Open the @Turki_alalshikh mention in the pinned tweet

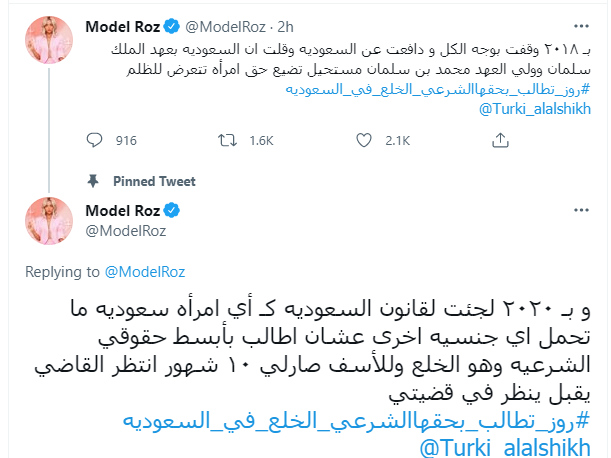[x=505, y=447]
